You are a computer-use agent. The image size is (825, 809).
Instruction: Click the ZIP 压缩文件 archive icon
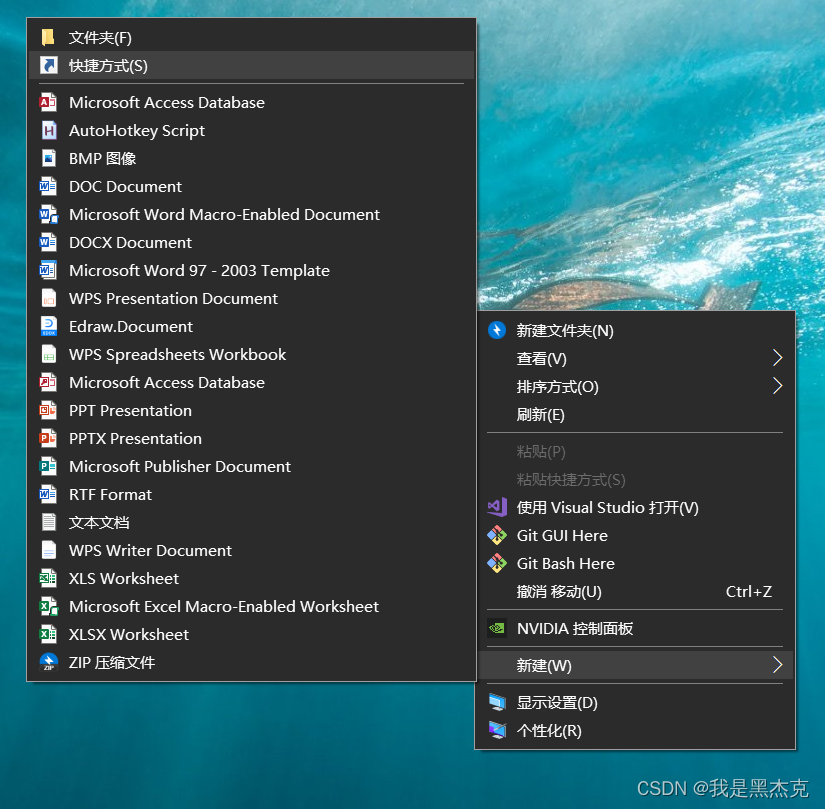pos(48,662)
